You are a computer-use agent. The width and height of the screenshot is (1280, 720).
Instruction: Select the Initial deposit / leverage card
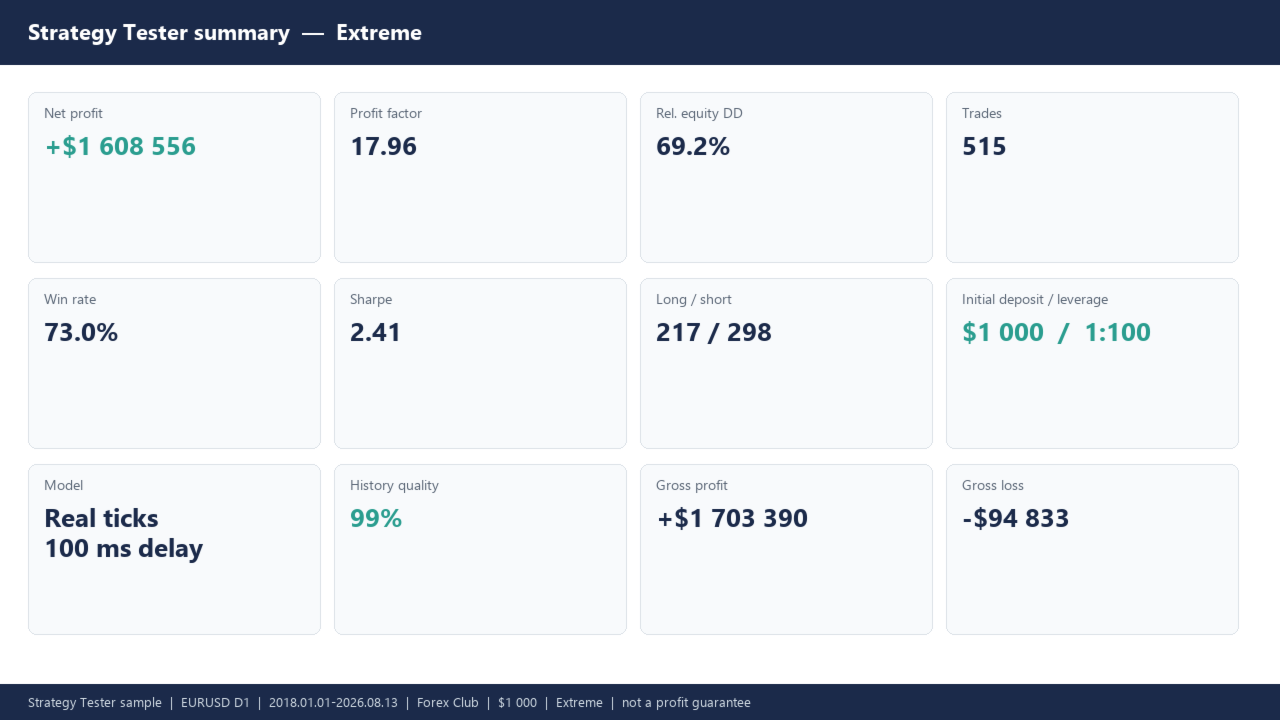point(1092,363)
